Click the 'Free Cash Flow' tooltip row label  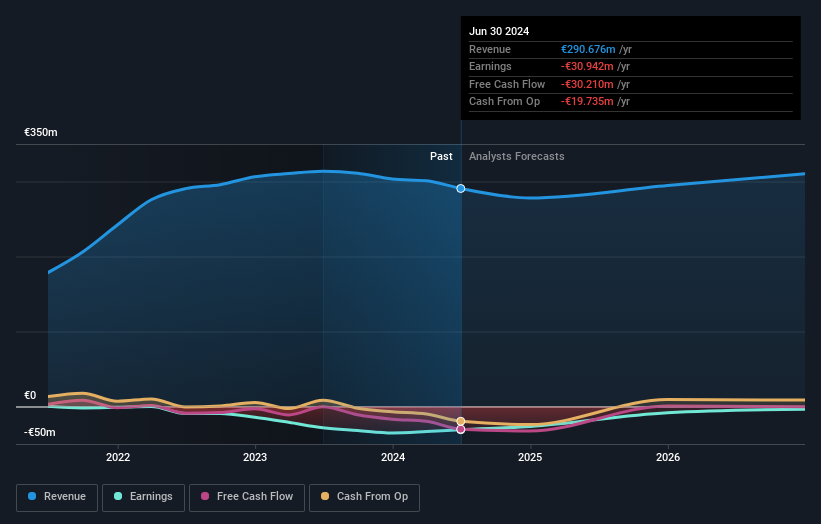[507, 84]
